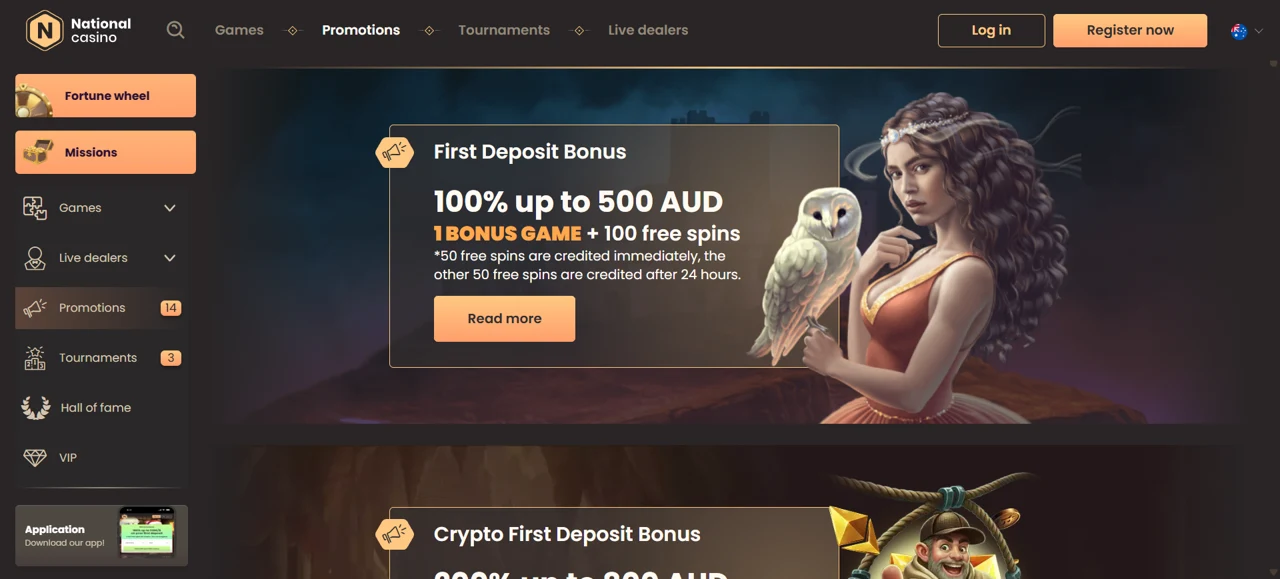Click the VIP diamond icon
Image resolution: width=1280 pixels, height=579 pixels.
pyautogui.click(x=35, y=458)
